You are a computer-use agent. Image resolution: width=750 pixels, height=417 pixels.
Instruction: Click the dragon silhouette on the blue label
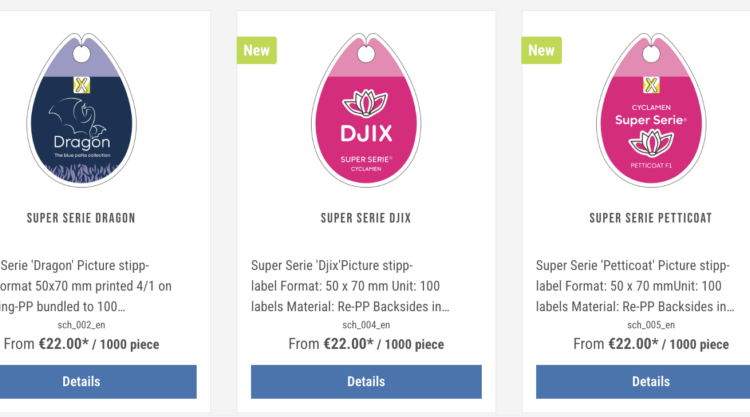coord(77,116)
